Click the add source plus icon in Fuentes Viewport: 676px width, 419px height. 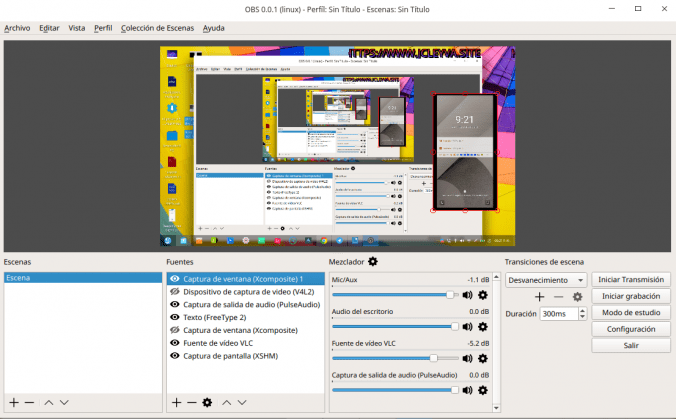pos(176,402)
